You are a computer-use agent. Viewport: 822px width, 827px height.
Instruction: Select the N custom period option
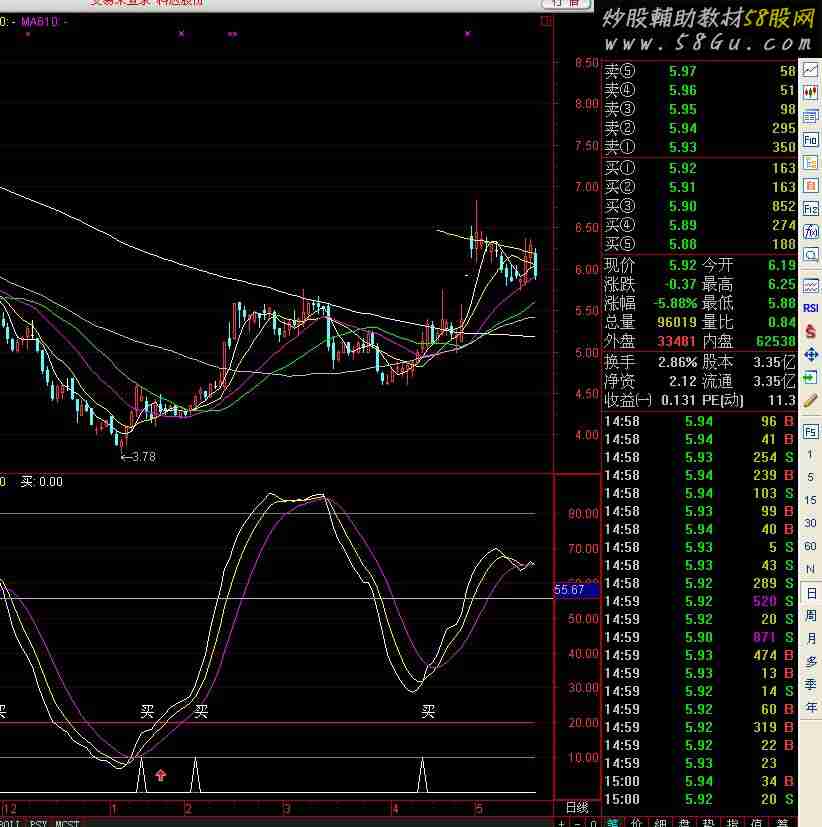click(x=810, y=569)
